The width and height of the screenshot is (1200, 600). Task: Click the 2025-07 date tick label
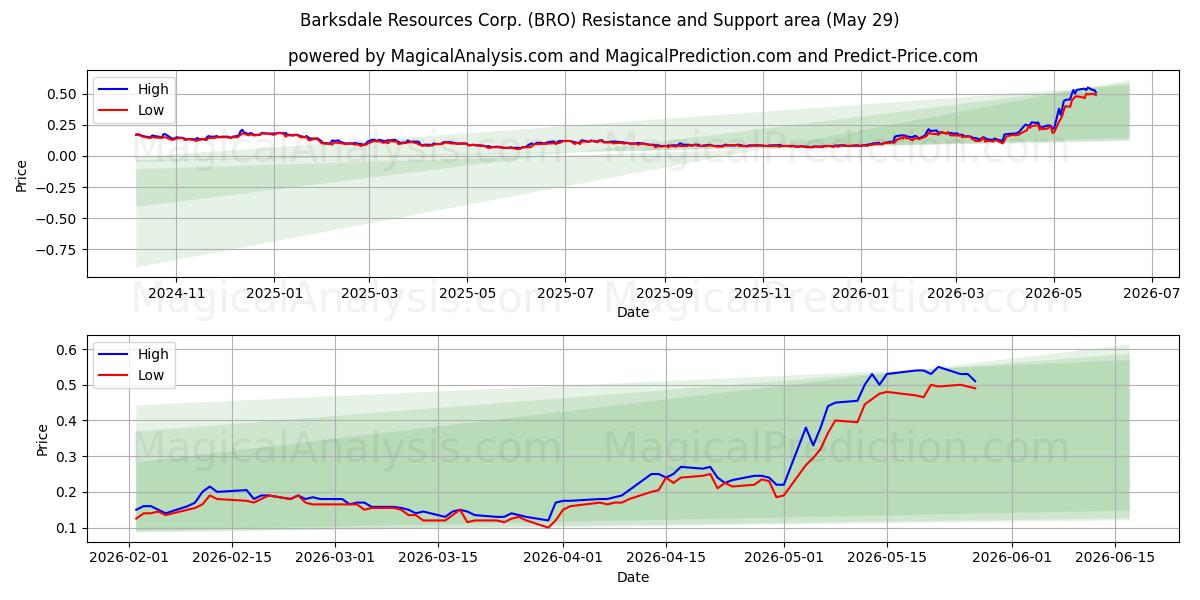coord(565,294)
